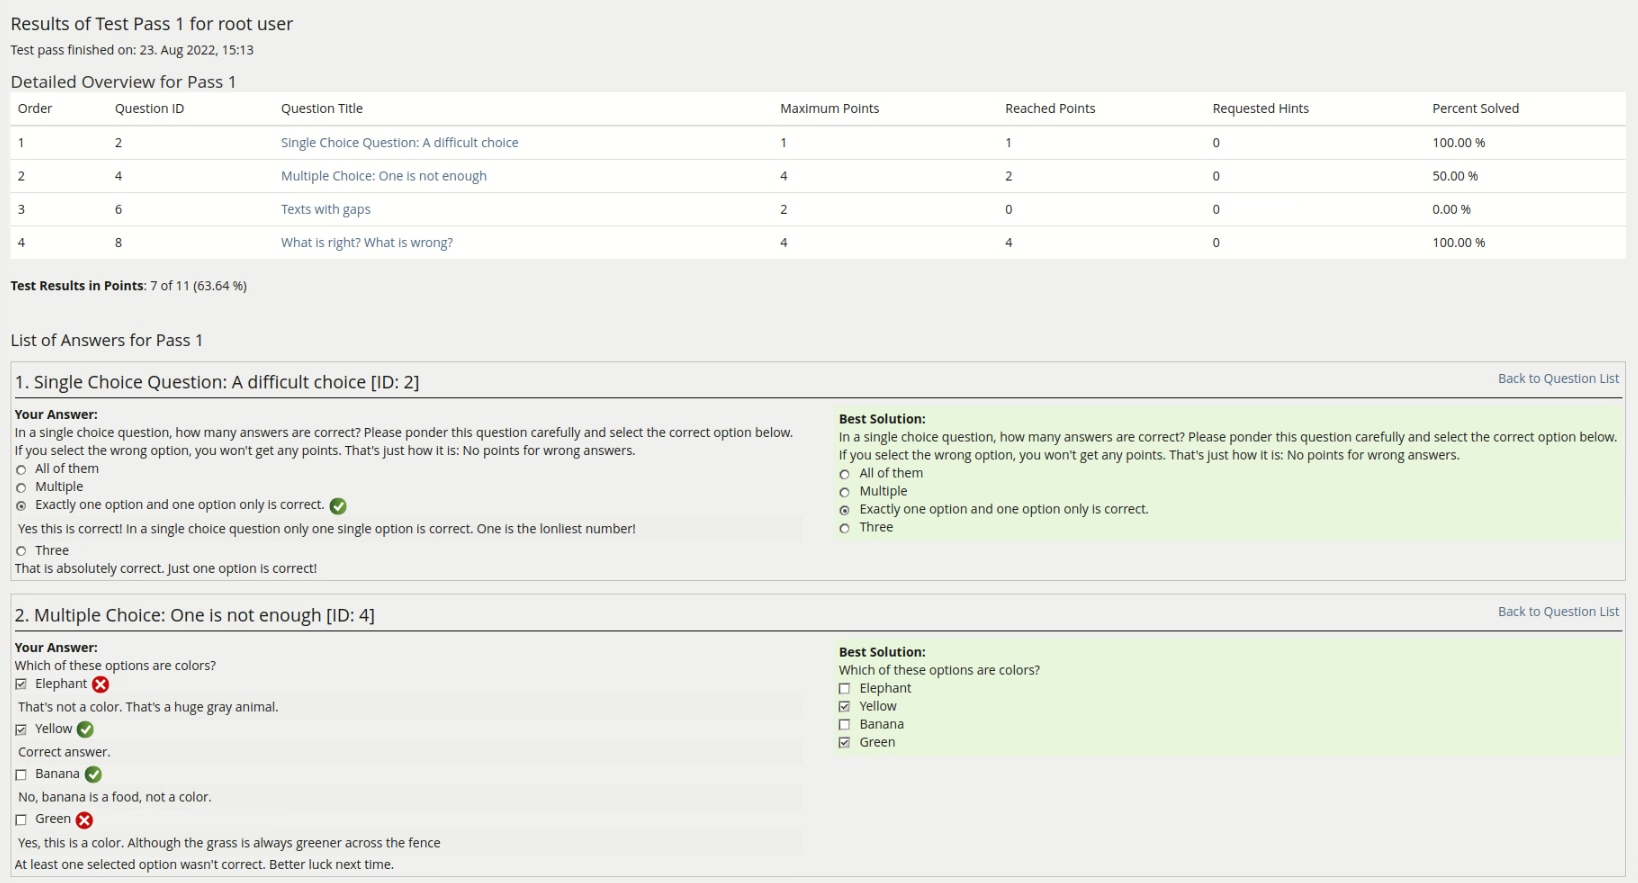Screen dimensions: 1638x883
Task: Click 'Back to Question List' for question 2
Action: point(1557,612)
